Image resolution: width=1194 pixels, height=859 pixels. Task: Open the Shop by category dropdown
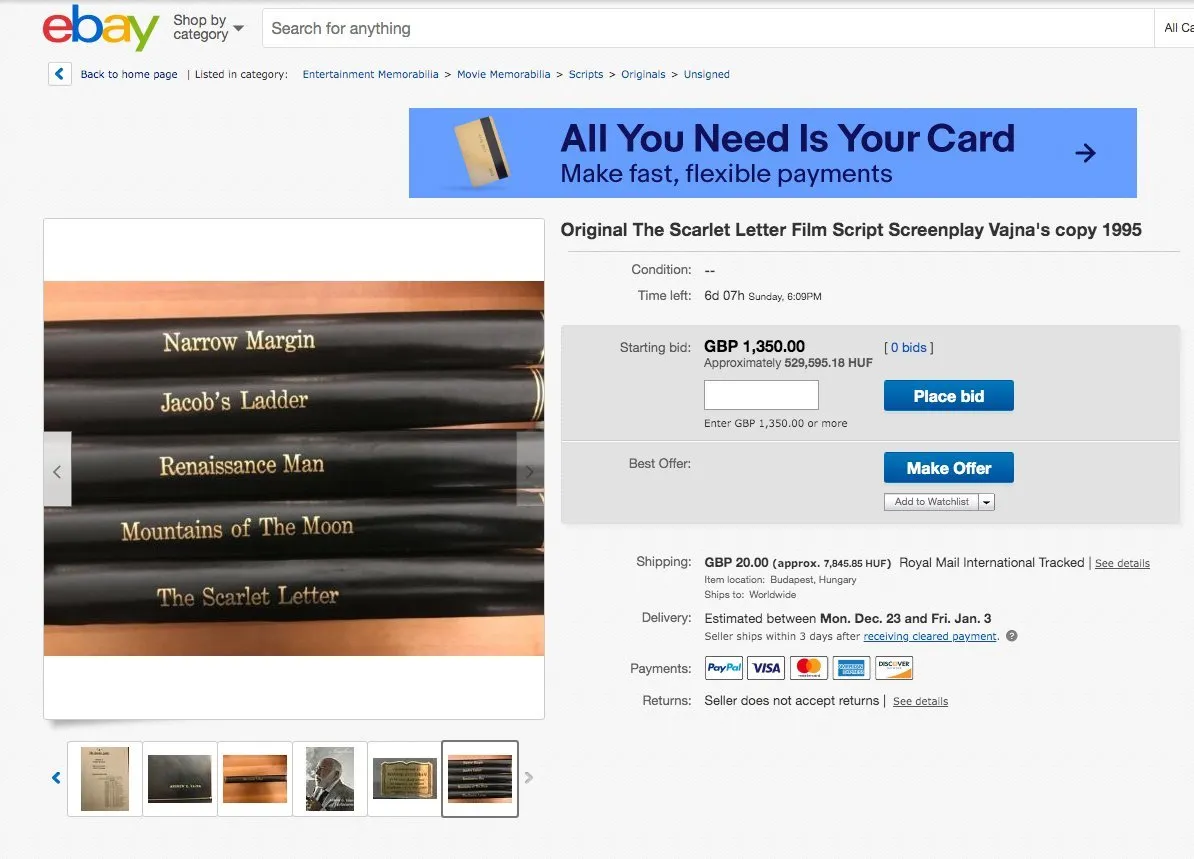(208, 27)
